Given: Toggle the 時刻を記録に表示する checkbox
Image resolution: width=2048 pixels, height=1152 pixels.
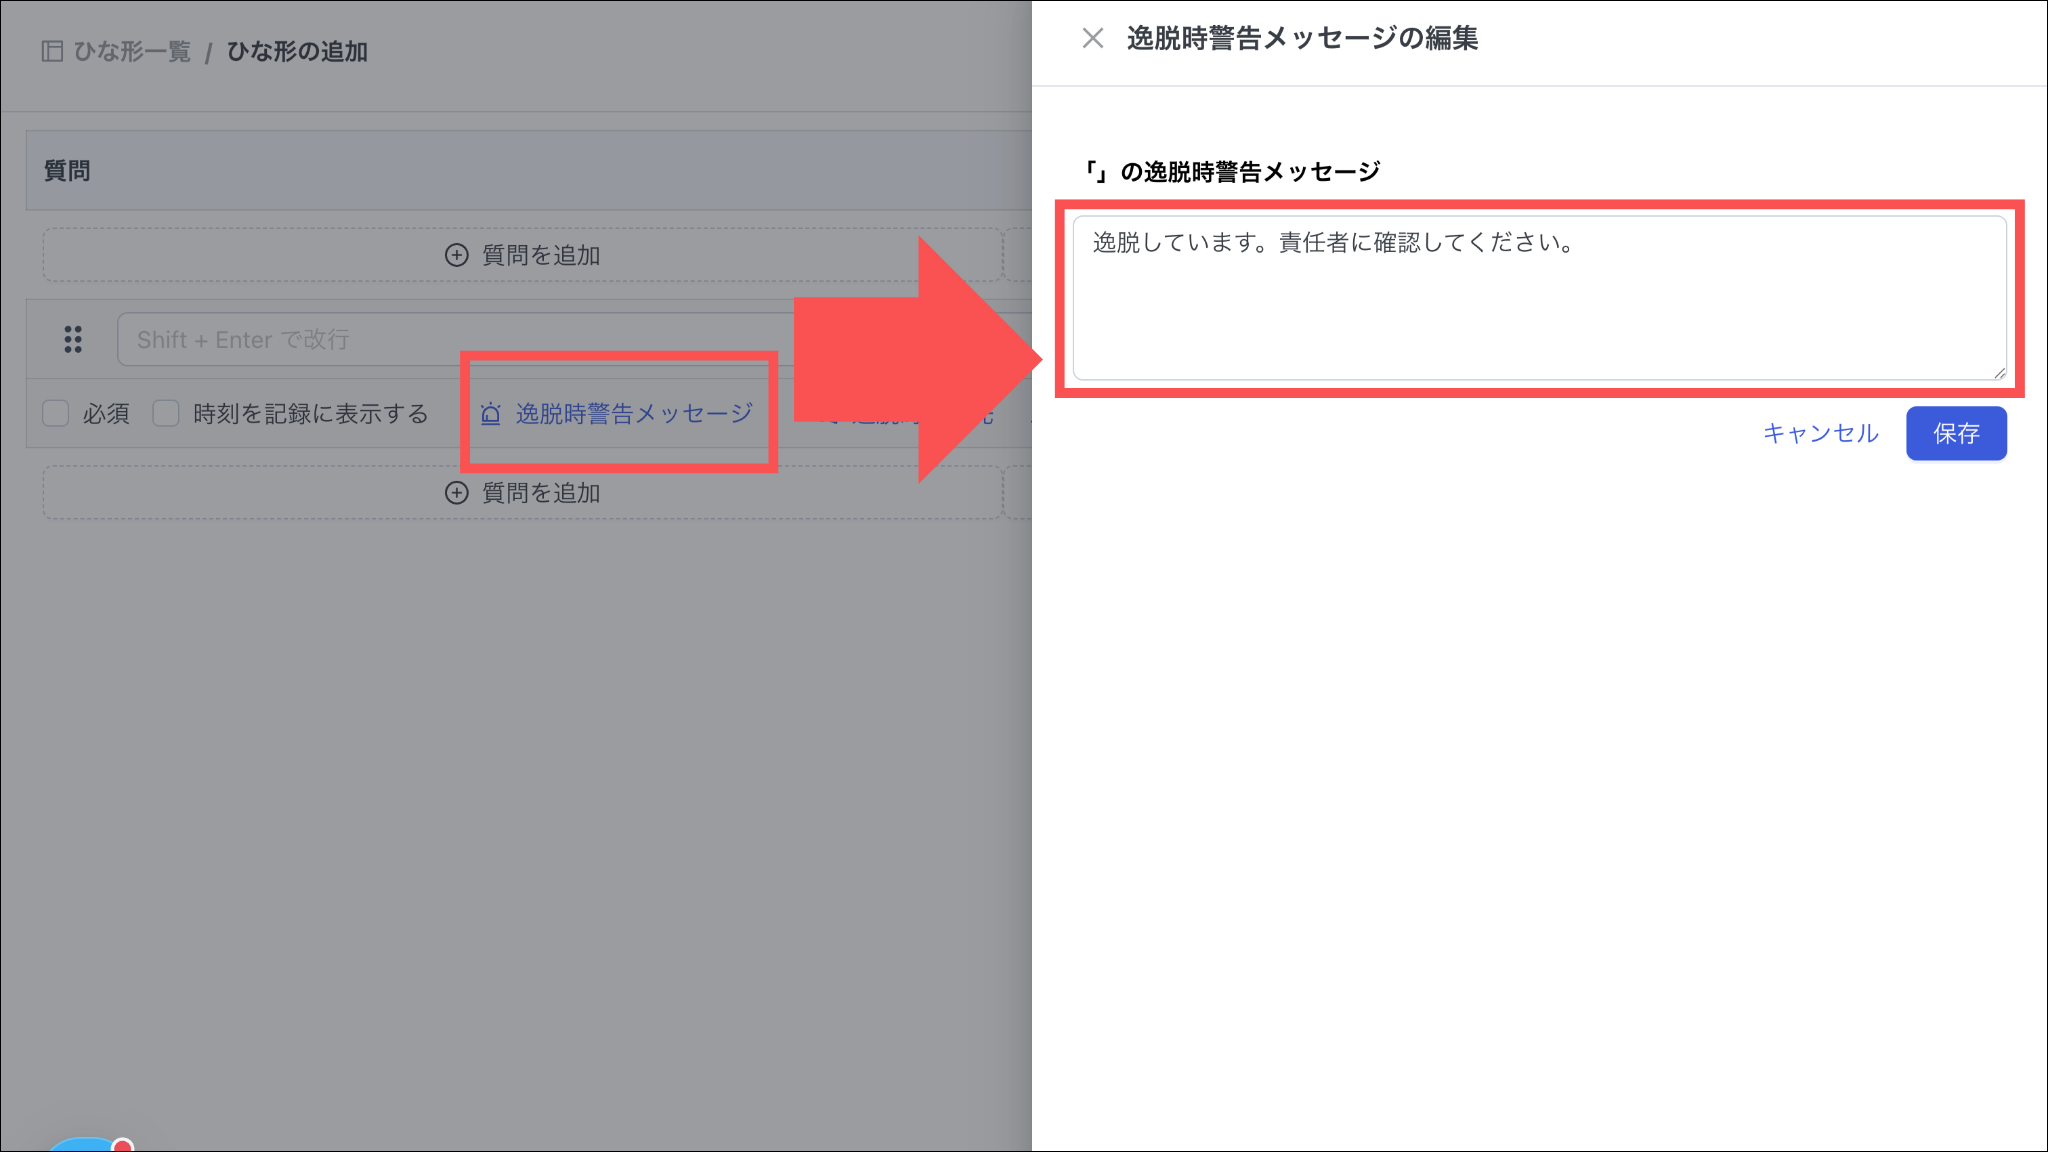Looking at the screenshot, I should point(166,413).
